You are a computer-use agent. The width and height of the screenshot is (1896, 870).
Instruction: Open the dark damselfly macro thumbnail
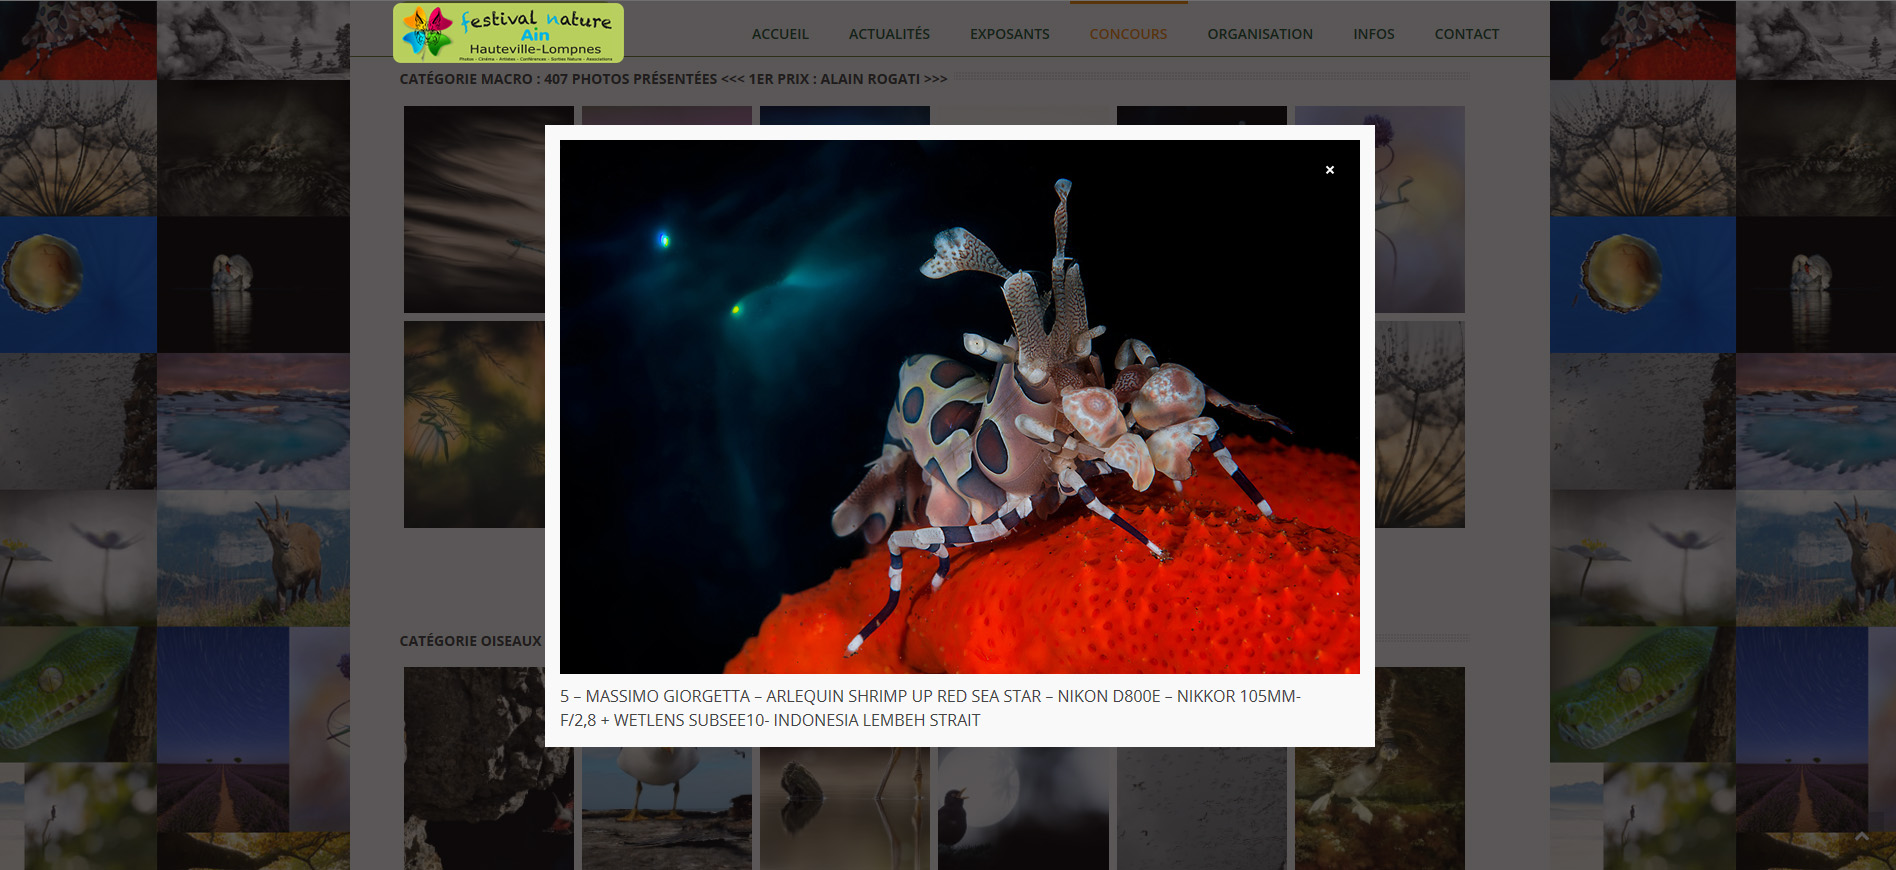475,209
